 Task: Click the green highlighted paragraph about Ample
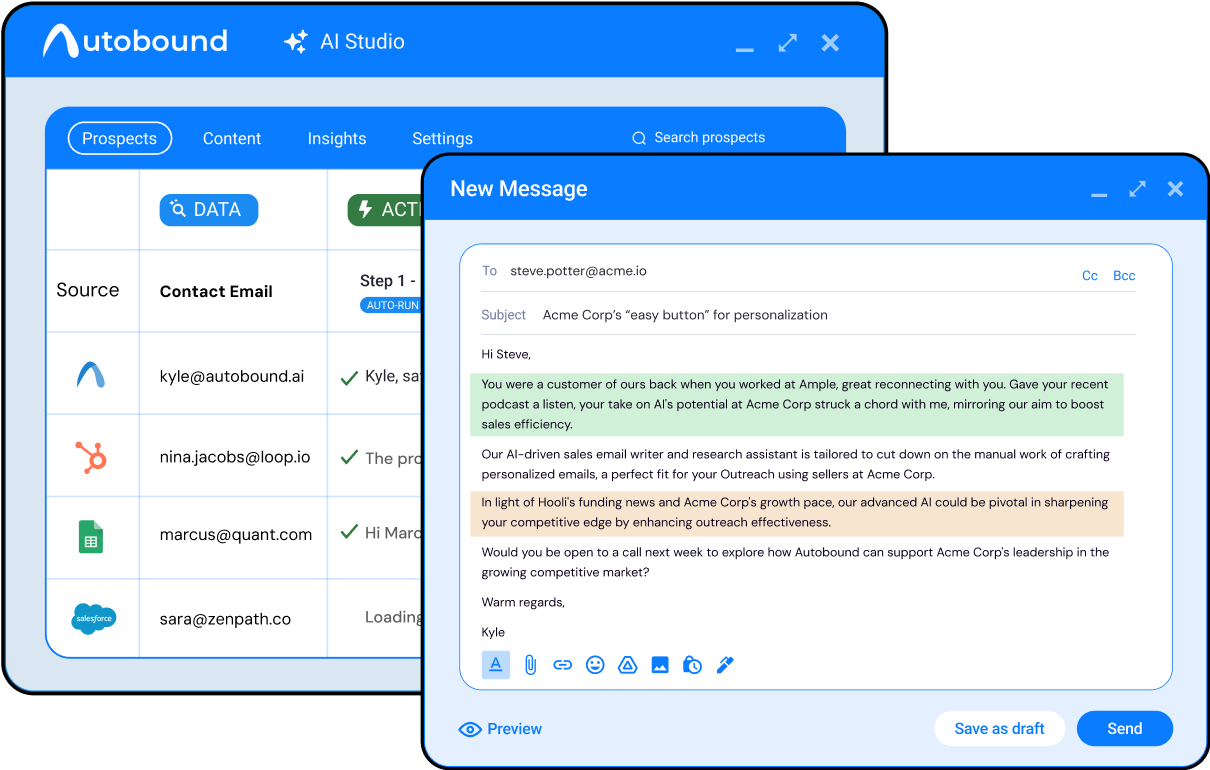click(797, 404)
